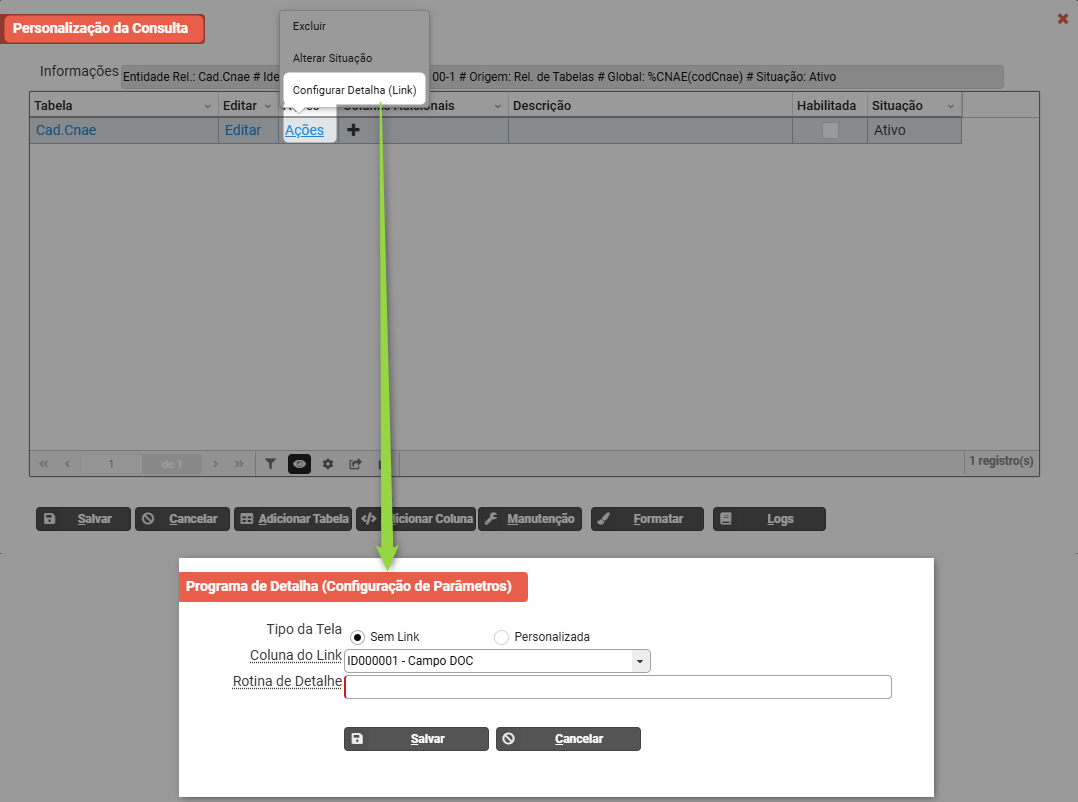The height and width of the screenshot is (802, 1078).
Task: Enable the Habilitada checkbox for Cad.Cnae
Action: click(x=830, y=130)
